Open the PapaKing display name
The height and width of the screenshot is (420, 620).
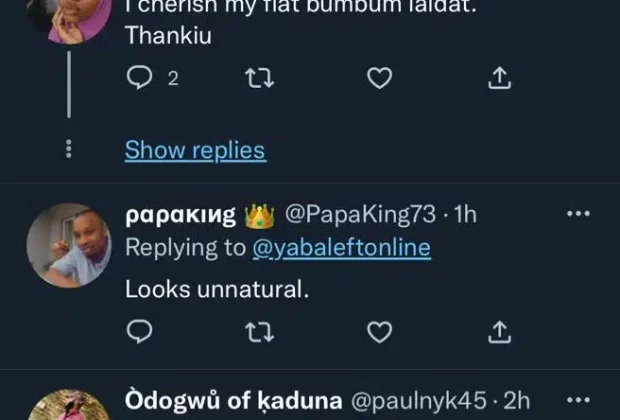tap(181, 214)
